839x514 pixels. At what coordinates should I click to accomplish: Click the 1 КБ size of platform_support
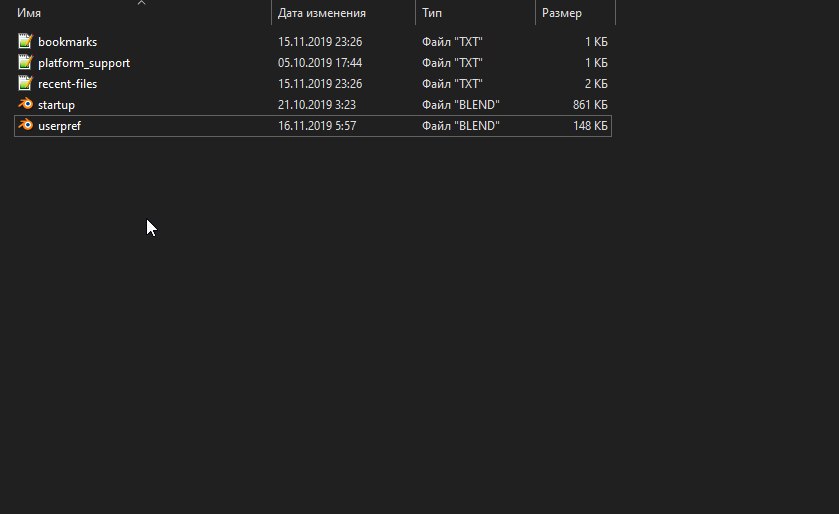[596, 63]
